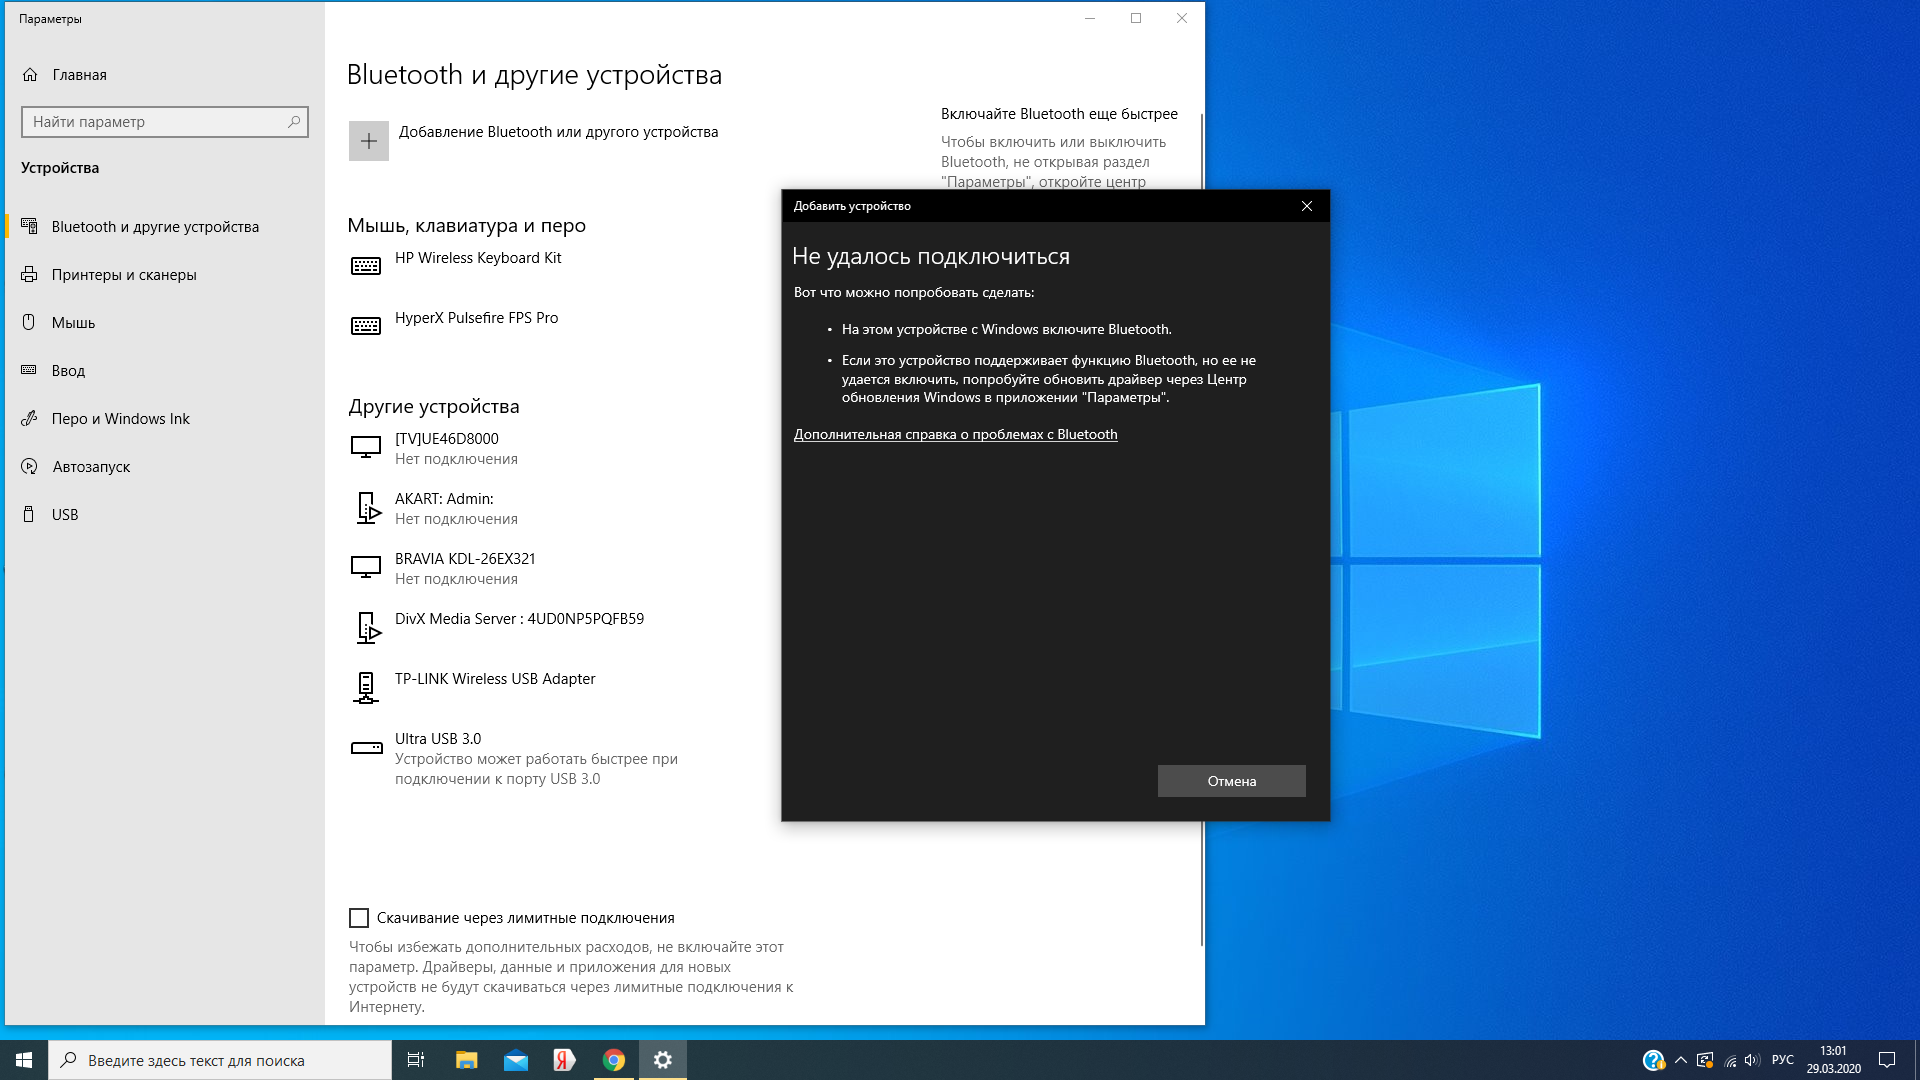The width and height of the screenshot is (1920, 1080).
Task: Show hidden system tray icons
Action: click(1680, 1060)
